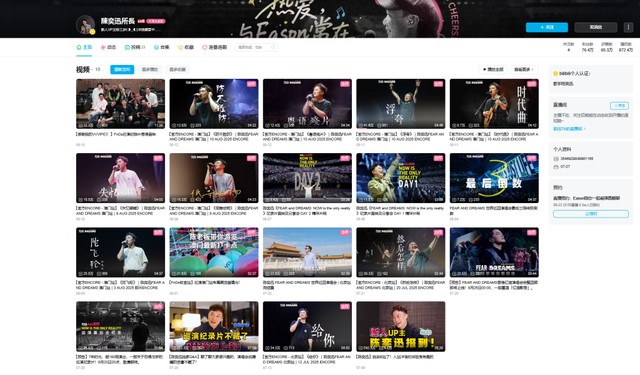Open the 主页 home tab icon

(x=79, y=47)
